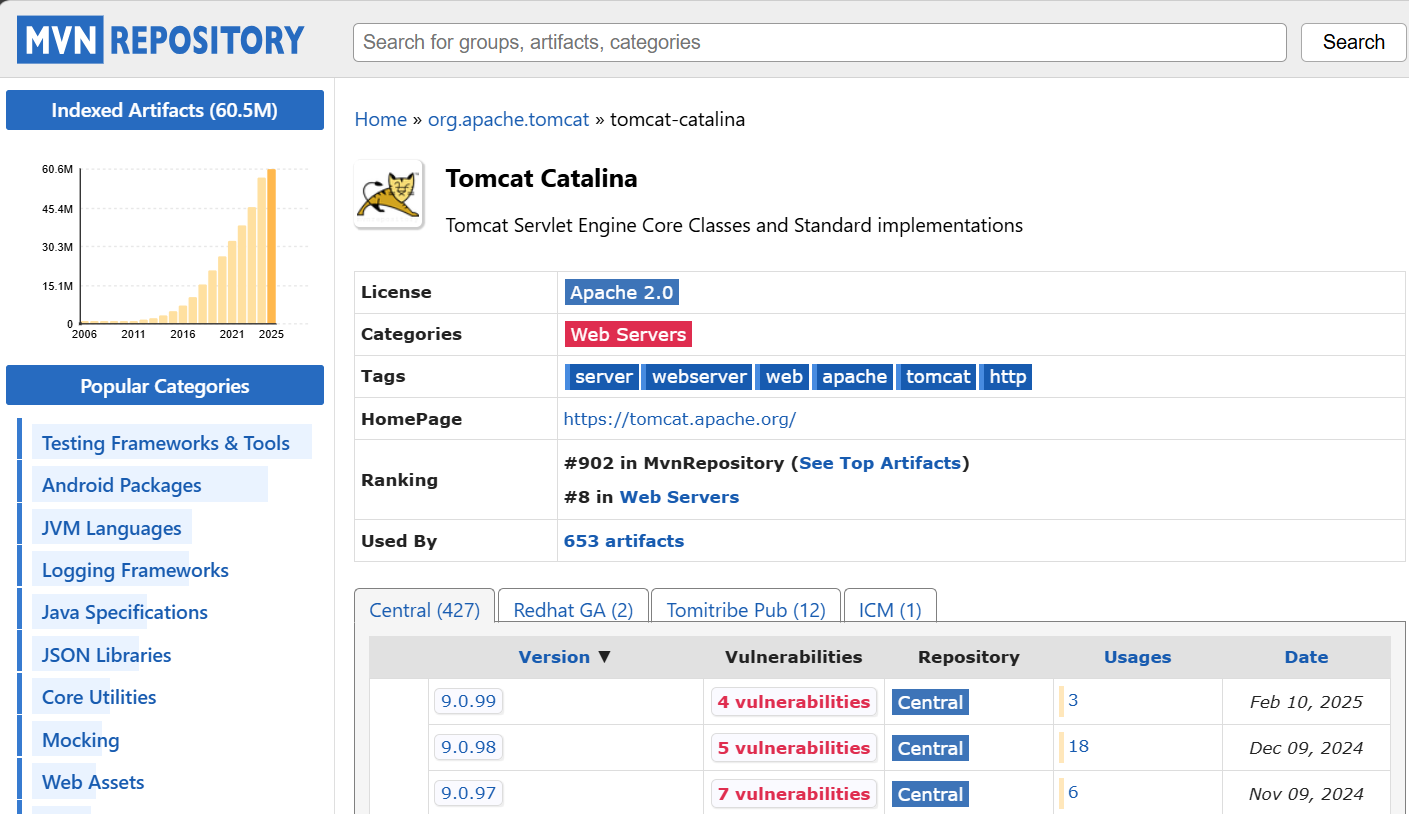
Task: Open the Logging Frameworks category
Action: point(135,570)
